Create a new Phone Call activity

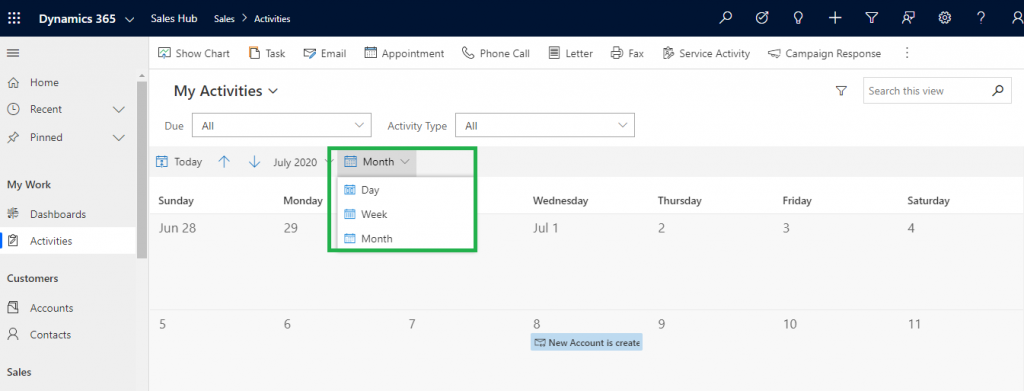(496, 54)
